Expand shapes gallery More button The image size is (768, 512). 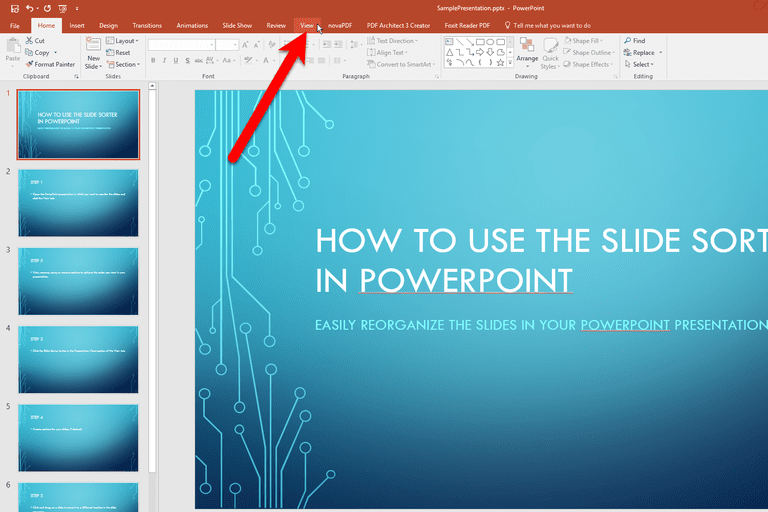510,63
